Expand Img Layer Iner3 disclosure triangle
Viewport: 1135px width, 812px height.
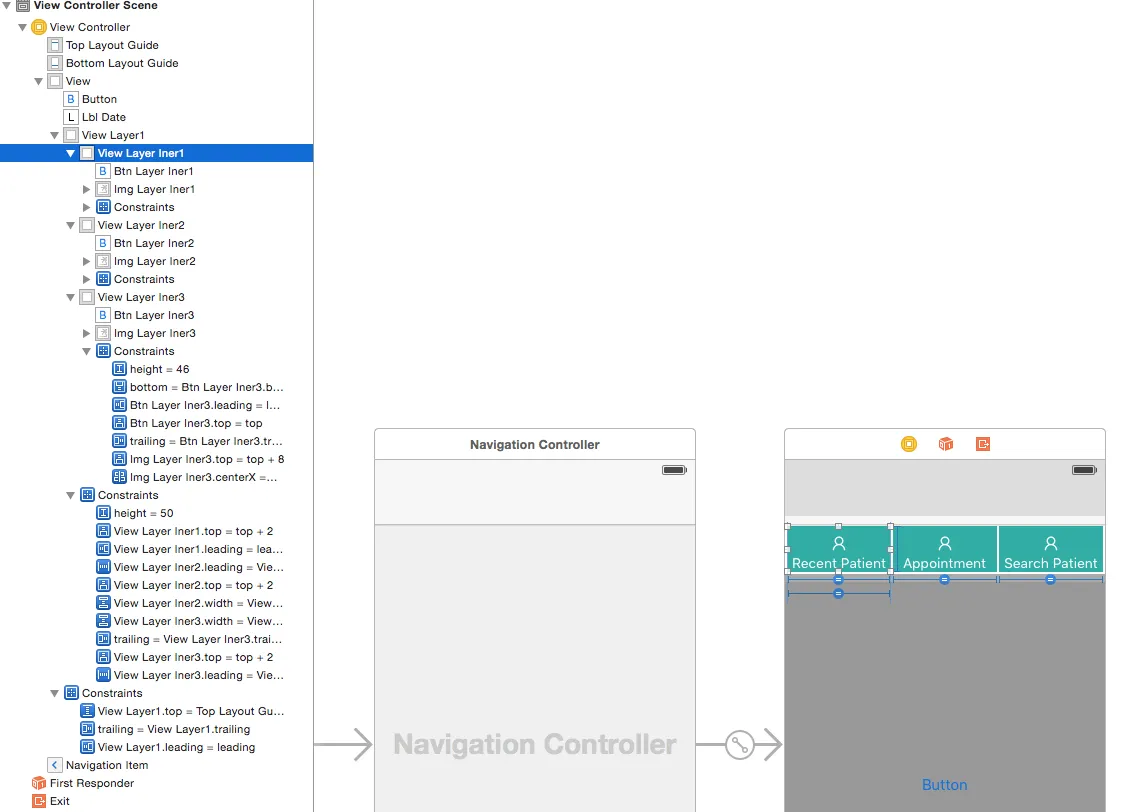[87, 334]
